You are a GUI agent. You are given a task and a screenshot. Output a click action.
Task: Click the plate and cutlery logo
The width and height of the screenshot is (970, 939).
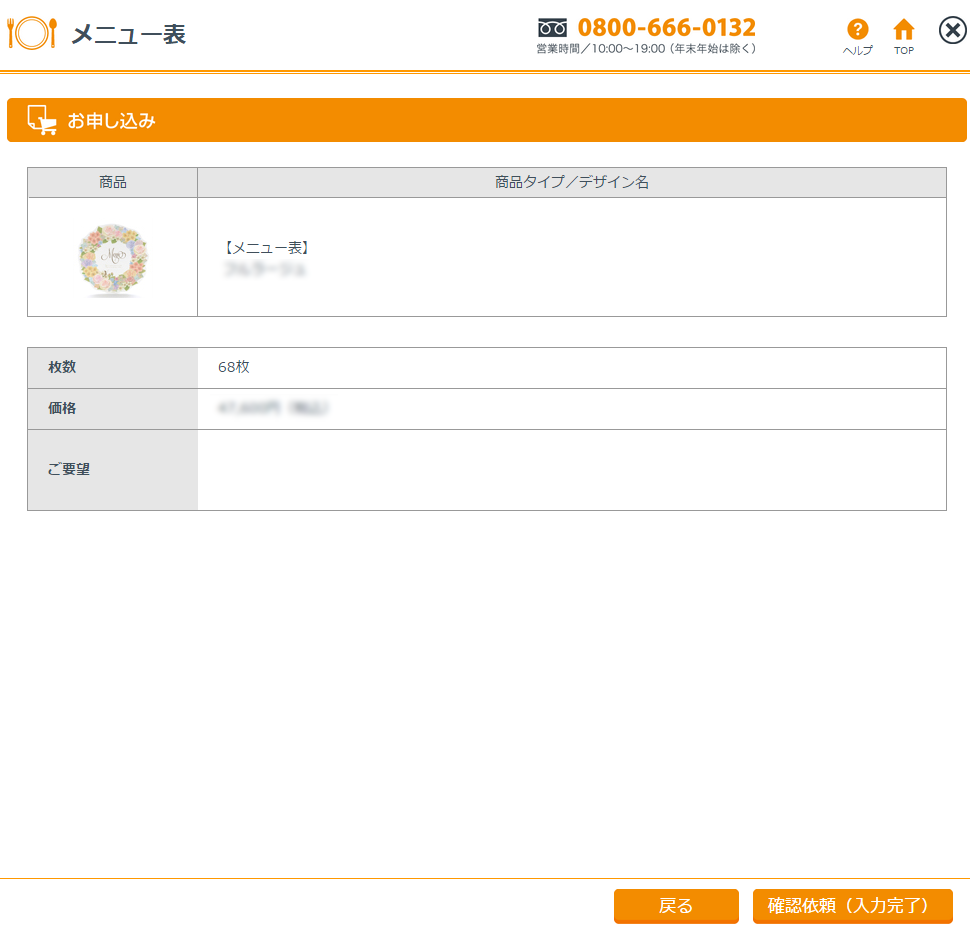pos(32,33)
